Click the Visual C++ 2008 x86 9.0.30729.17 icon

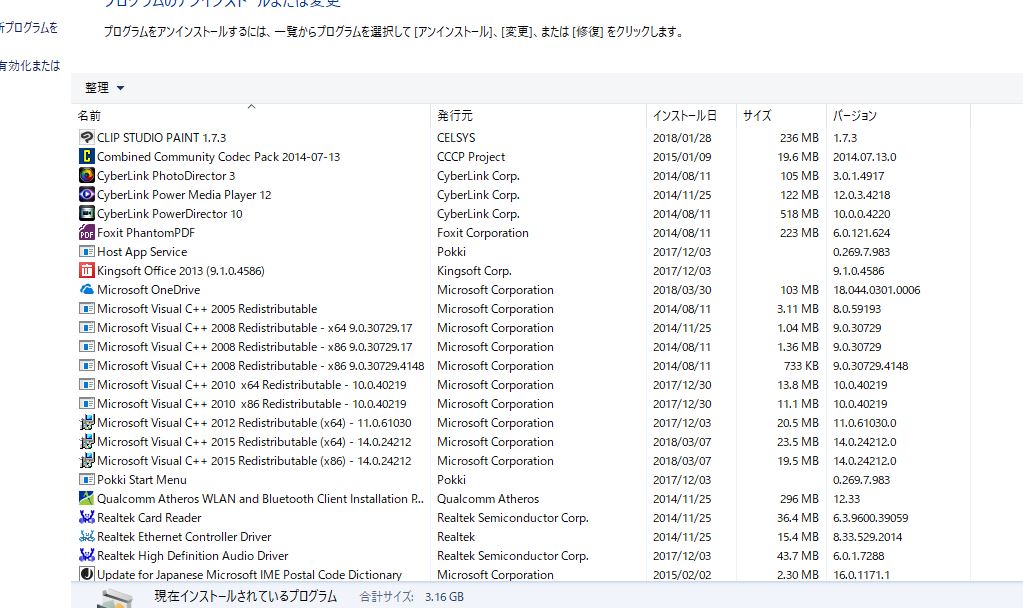click(87, 346)
